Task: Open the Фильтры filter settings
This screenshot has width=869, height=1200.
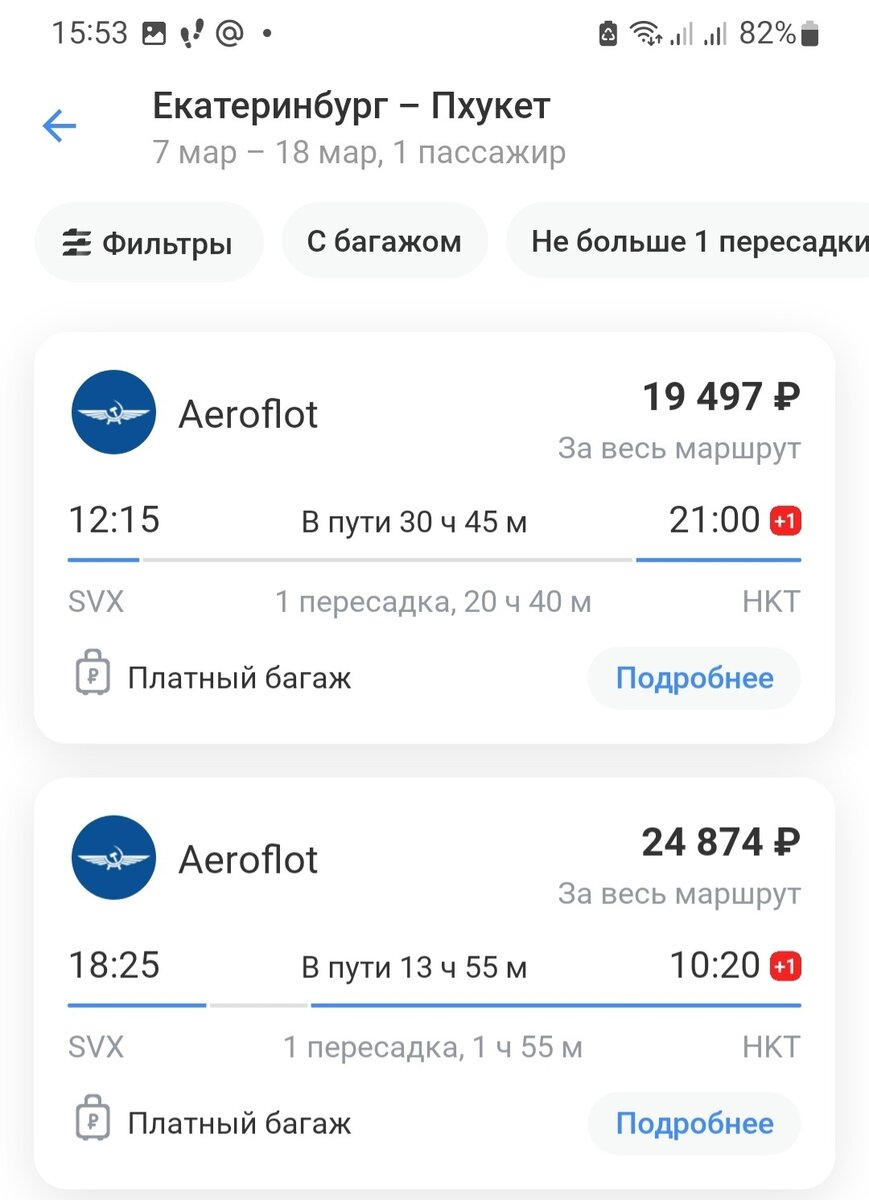Action: click(148, 243)
